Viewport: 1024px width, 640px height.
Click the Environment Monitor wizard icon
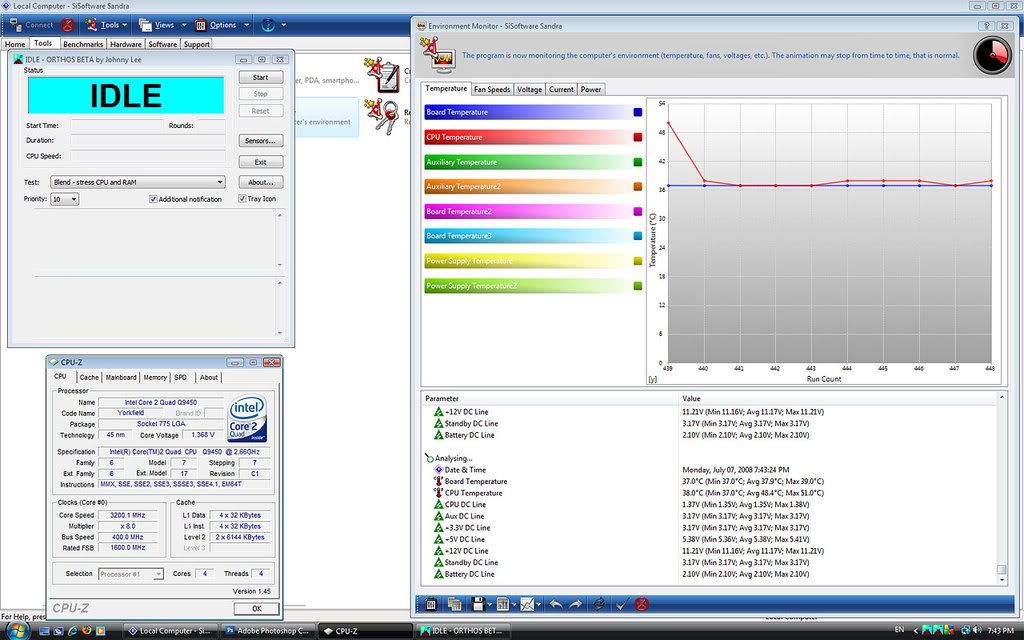(x=438, y=56)
